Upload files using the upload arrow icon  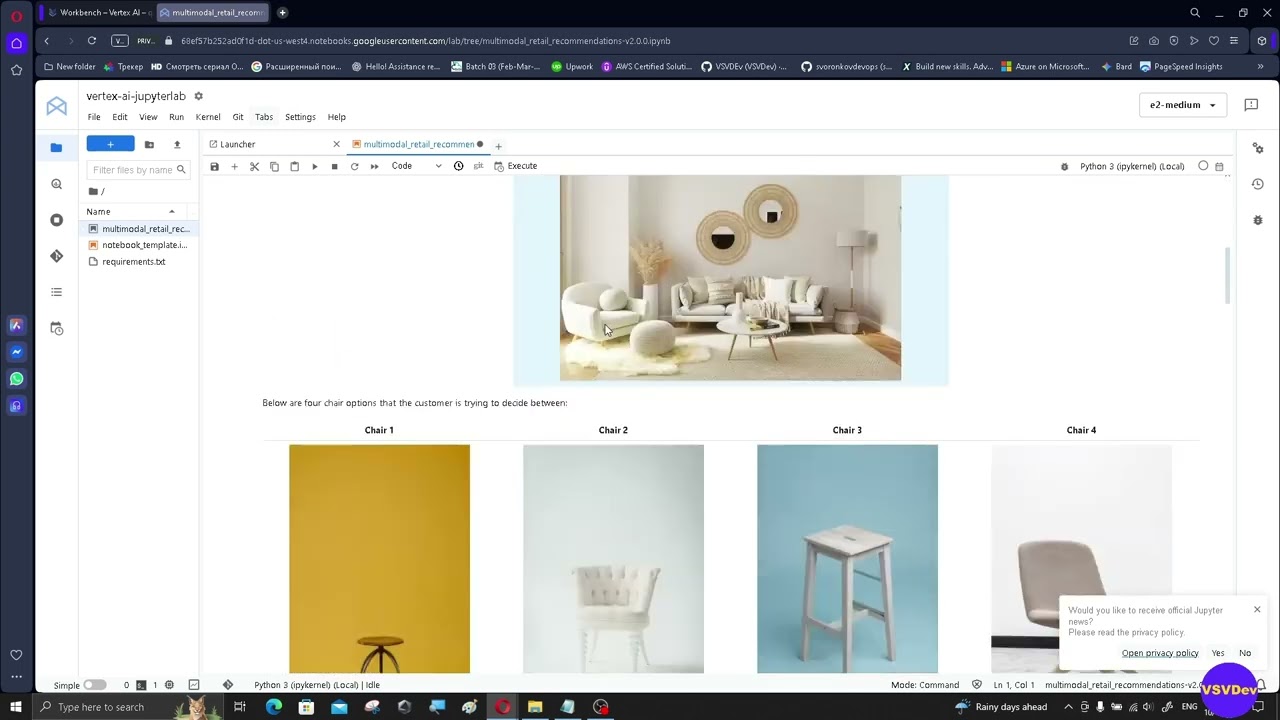point(177,144)
